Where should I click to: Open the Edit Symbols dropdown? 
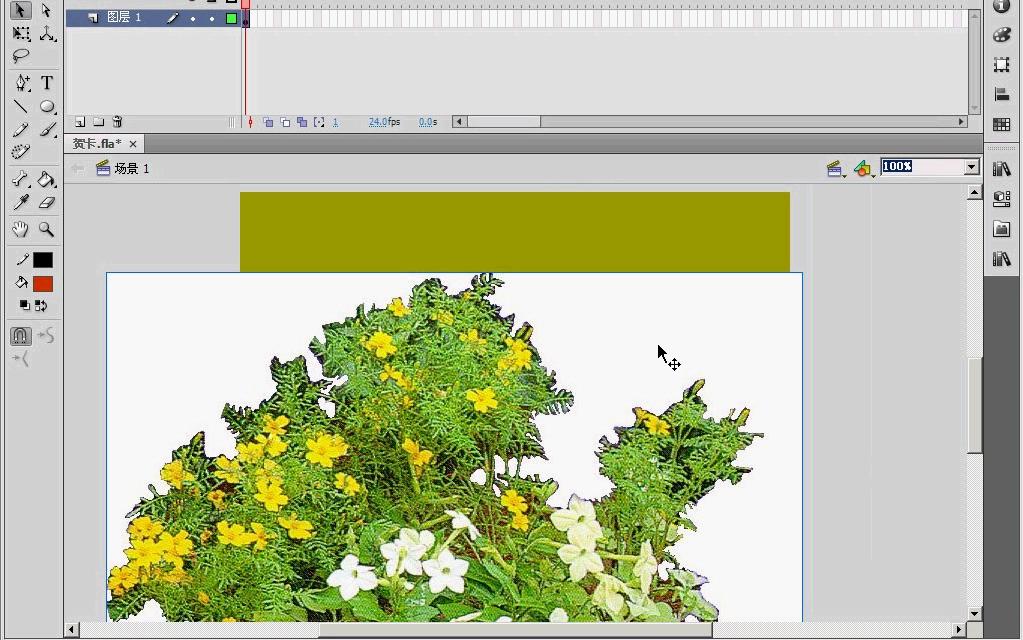point(864,169)
